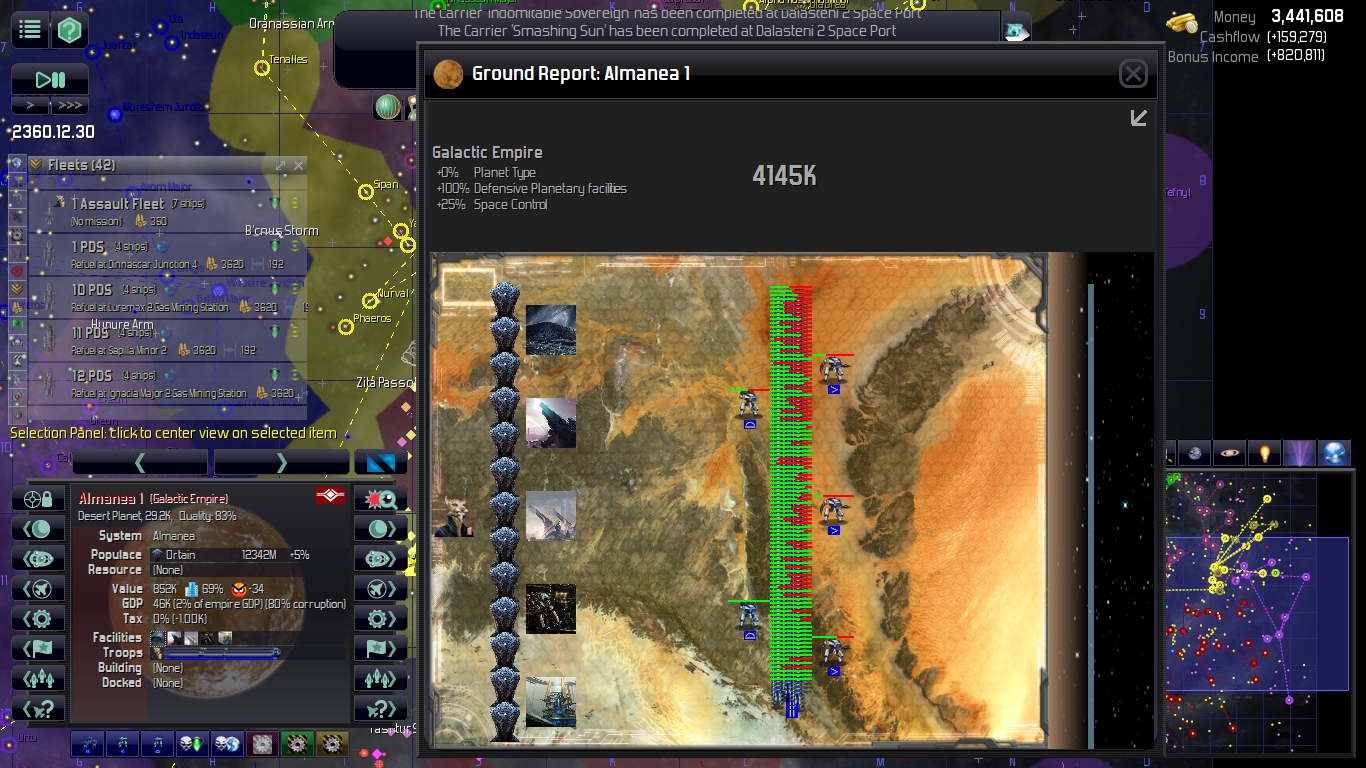Select top-right attacking mech troop unit
Image resolution: width=1366 pixels, height=768 pixels.
tap(832, 374)
